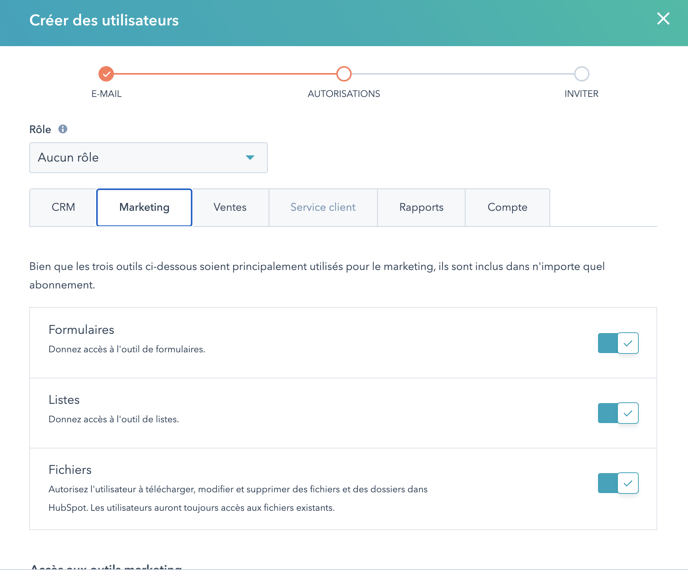Image resolution: width=688 pixels, height=570 pixels.
Task: Turn off the Fichiers access switch
Action: point(618,483)
